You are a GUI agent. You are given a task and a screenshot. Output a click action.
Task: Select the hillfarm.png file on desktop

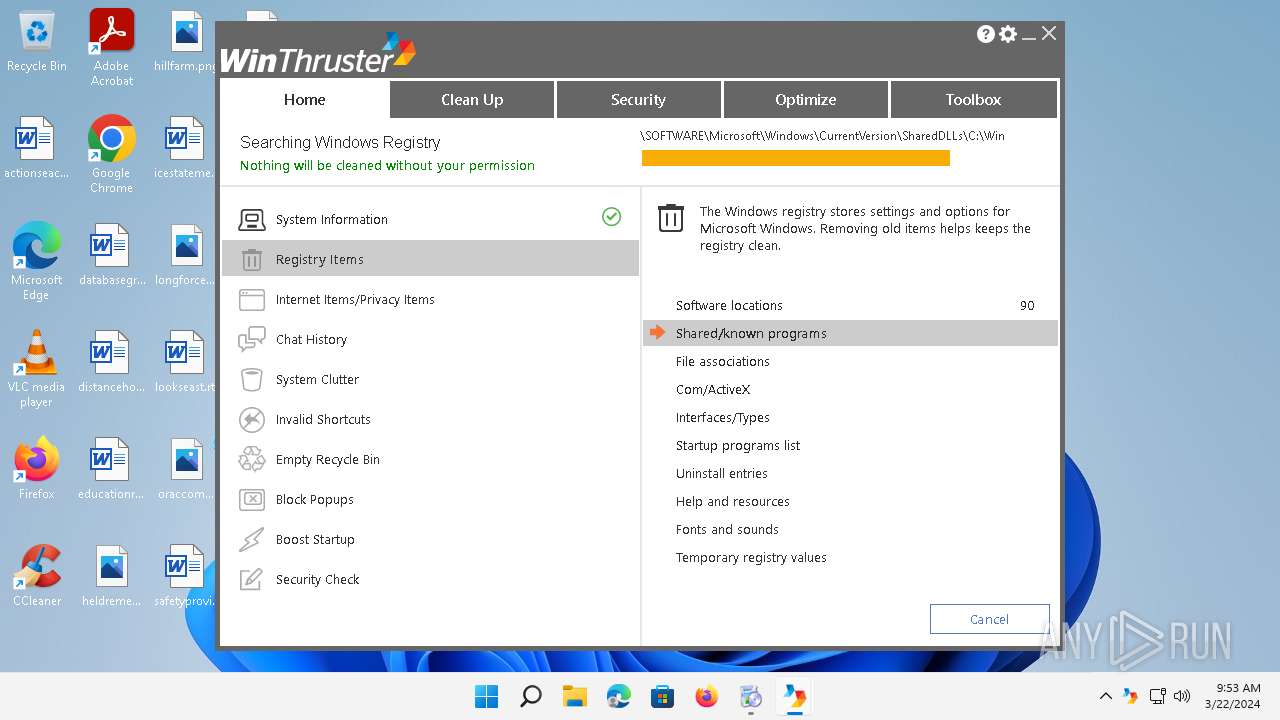(186, 42)
